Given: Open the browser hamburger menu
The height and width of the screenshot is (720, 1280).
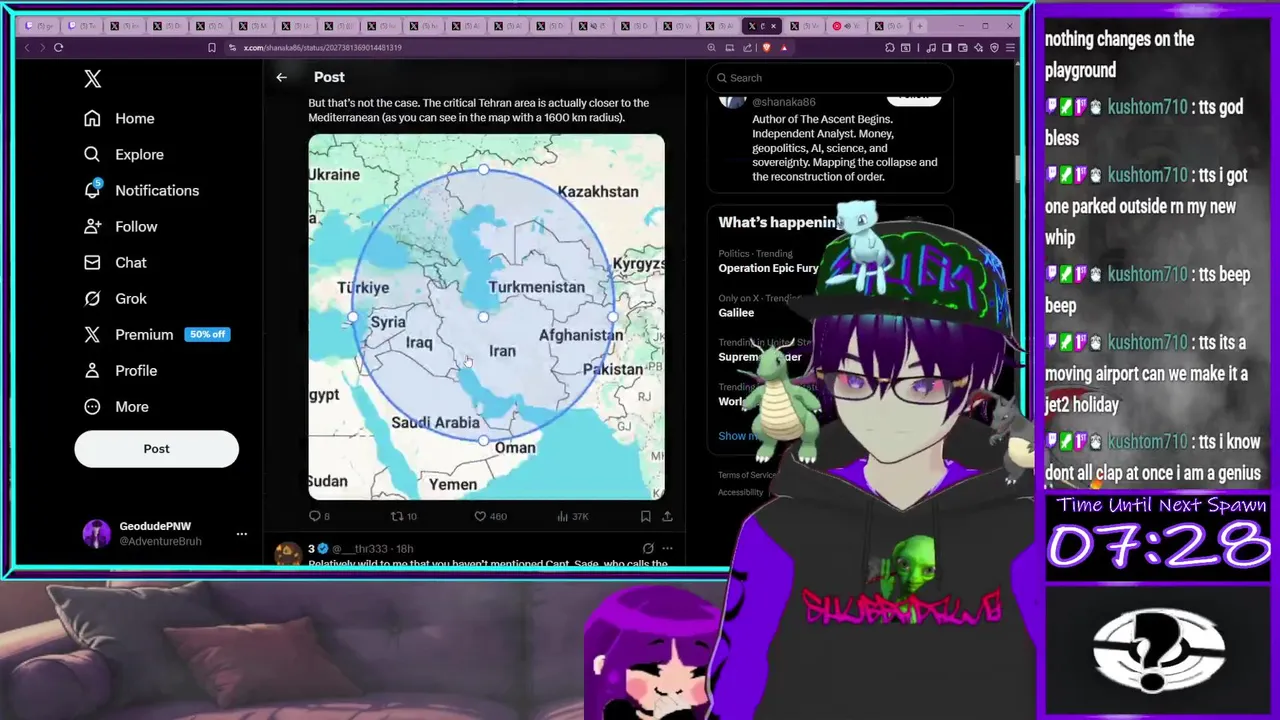Looking at the screenshot, I should (x=1011, y=47).
